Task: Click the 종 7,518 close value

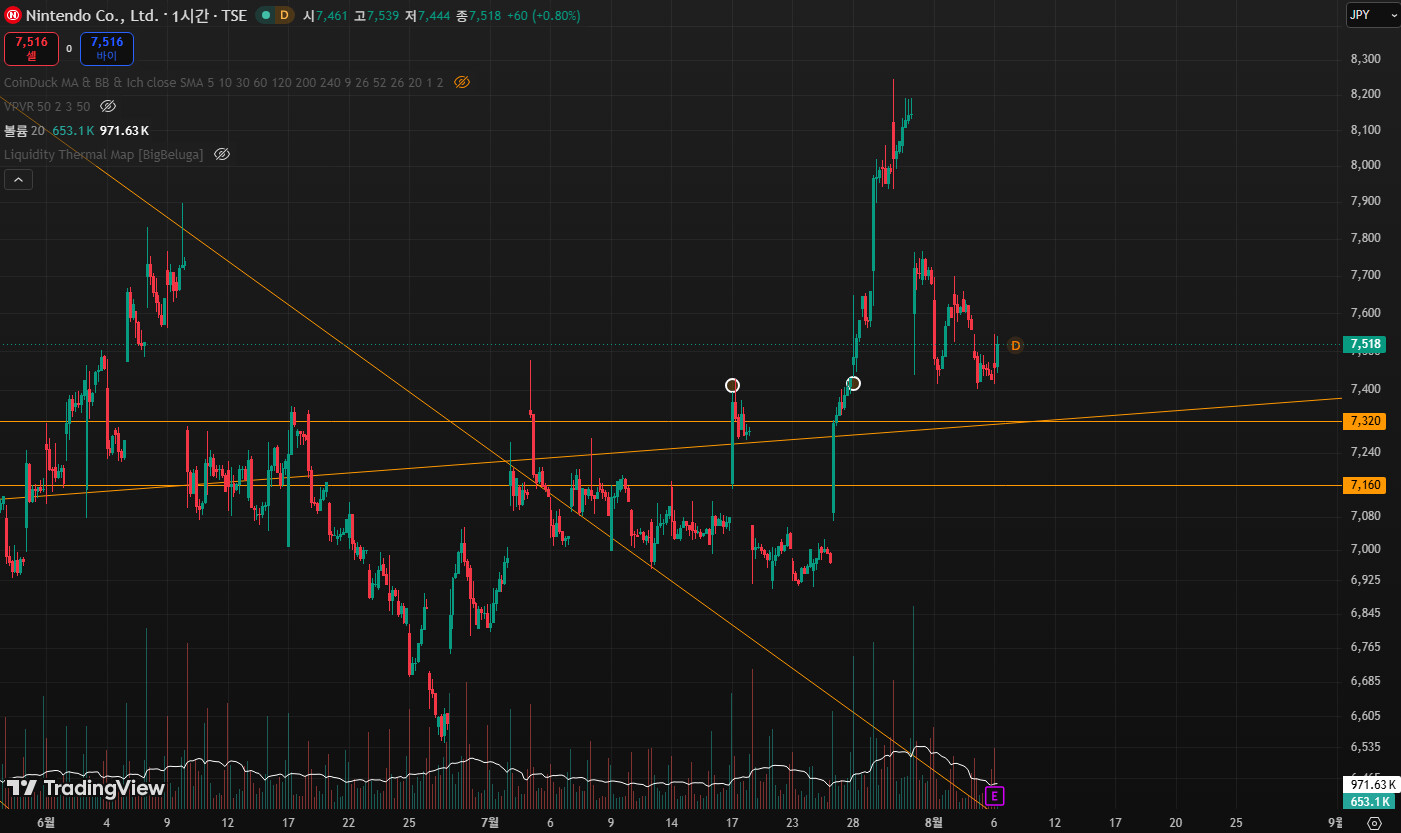Action: pos(478,16)
